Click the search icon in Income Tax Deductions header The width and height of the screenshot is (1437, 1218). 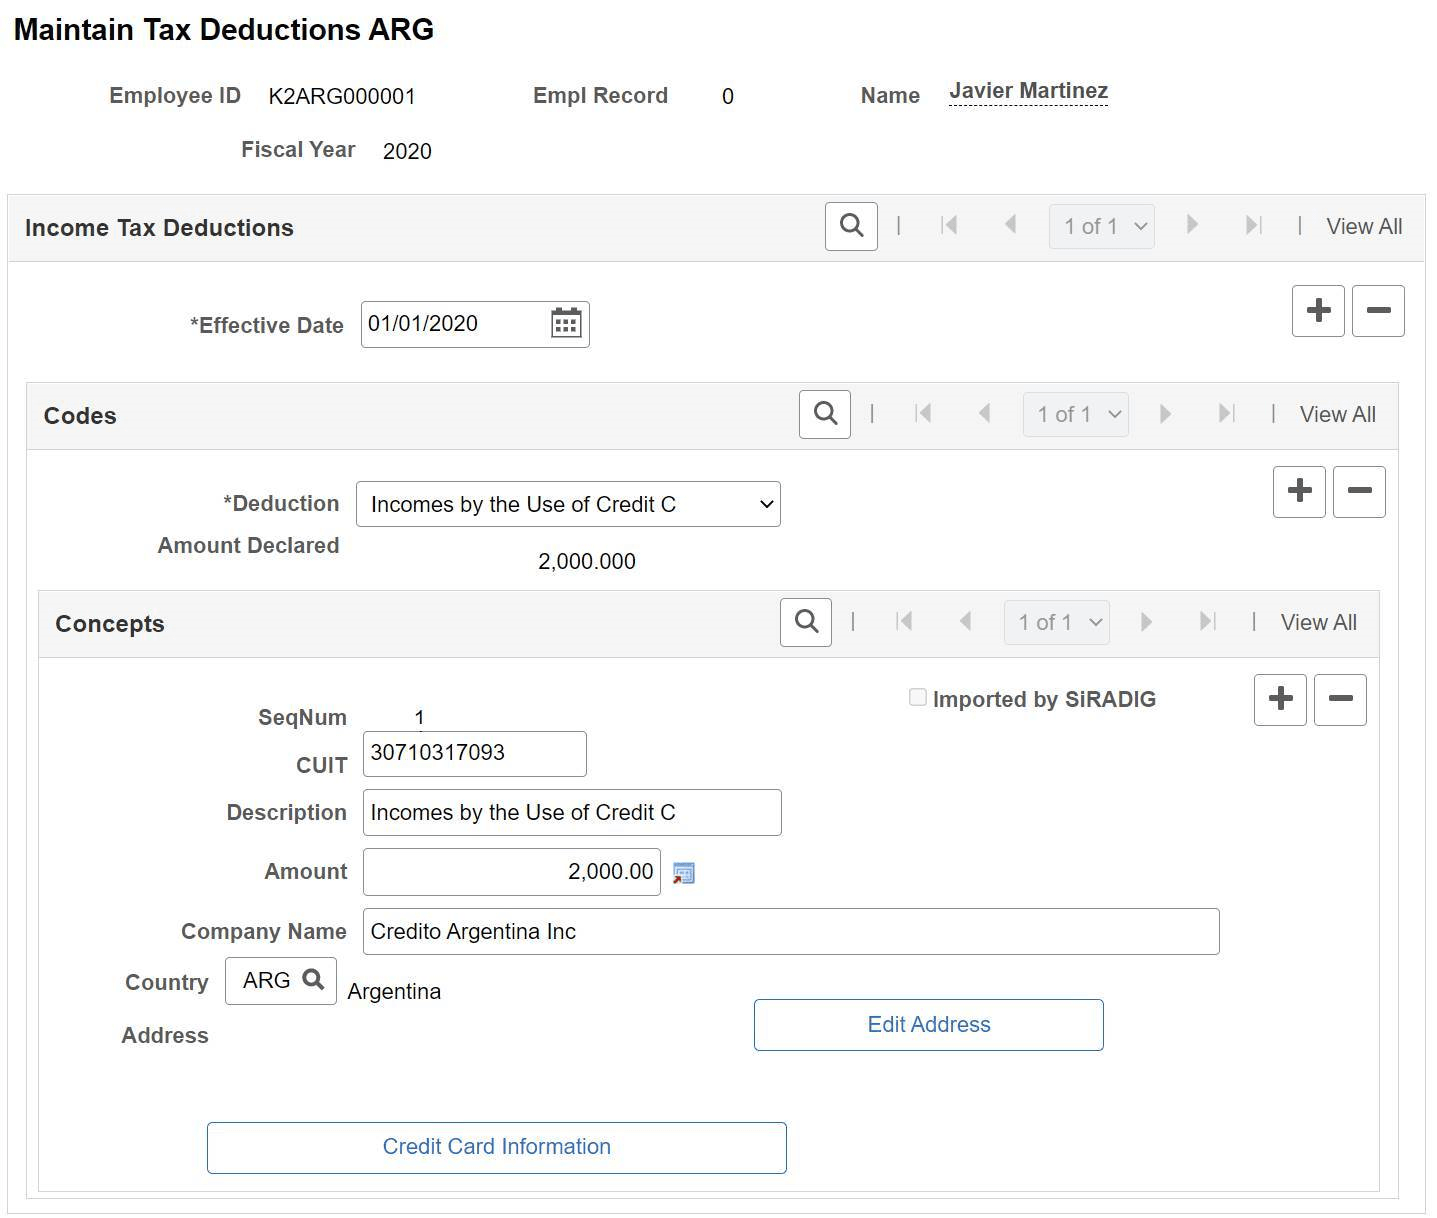click(x=850, y=226)
